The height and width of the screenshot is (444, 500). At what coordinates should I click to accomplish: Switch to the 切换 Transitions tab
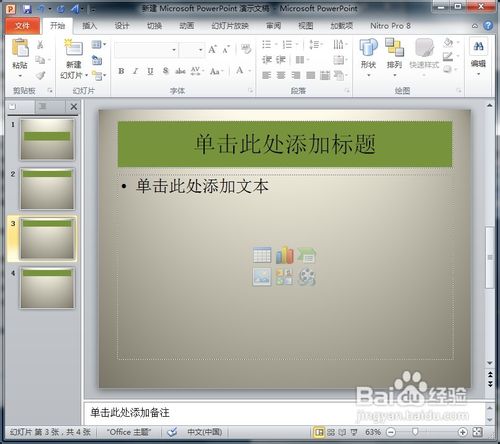[x=154, y=26]
